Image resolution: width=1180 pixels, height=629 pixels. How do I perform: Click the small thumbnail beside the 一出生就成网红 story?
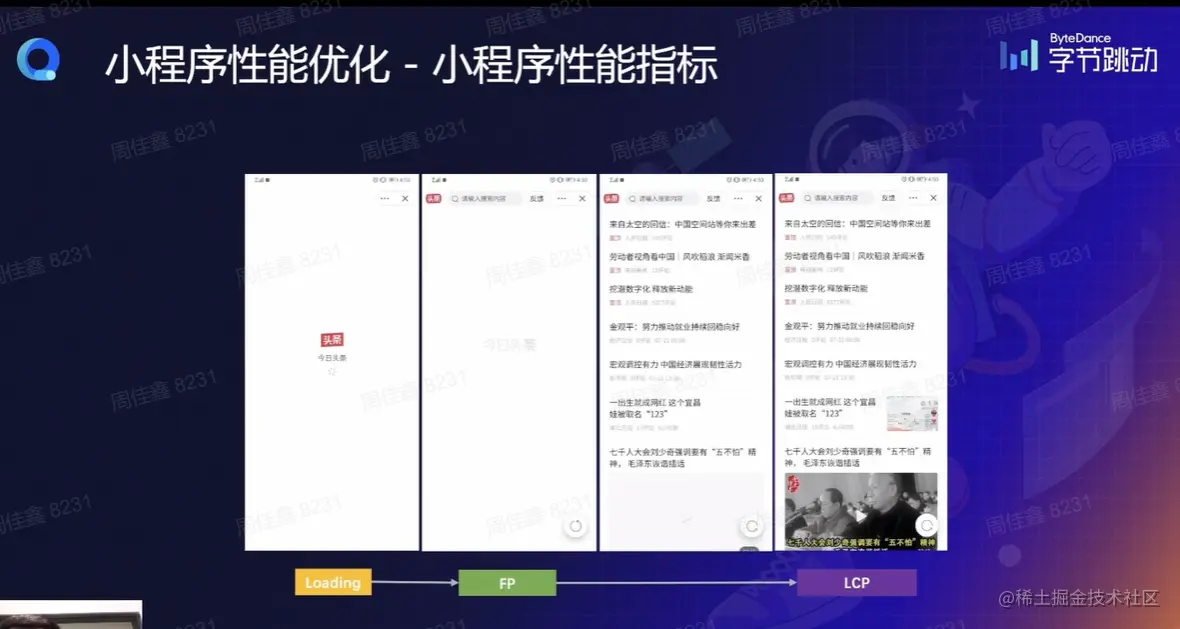[x=912, y=414]
